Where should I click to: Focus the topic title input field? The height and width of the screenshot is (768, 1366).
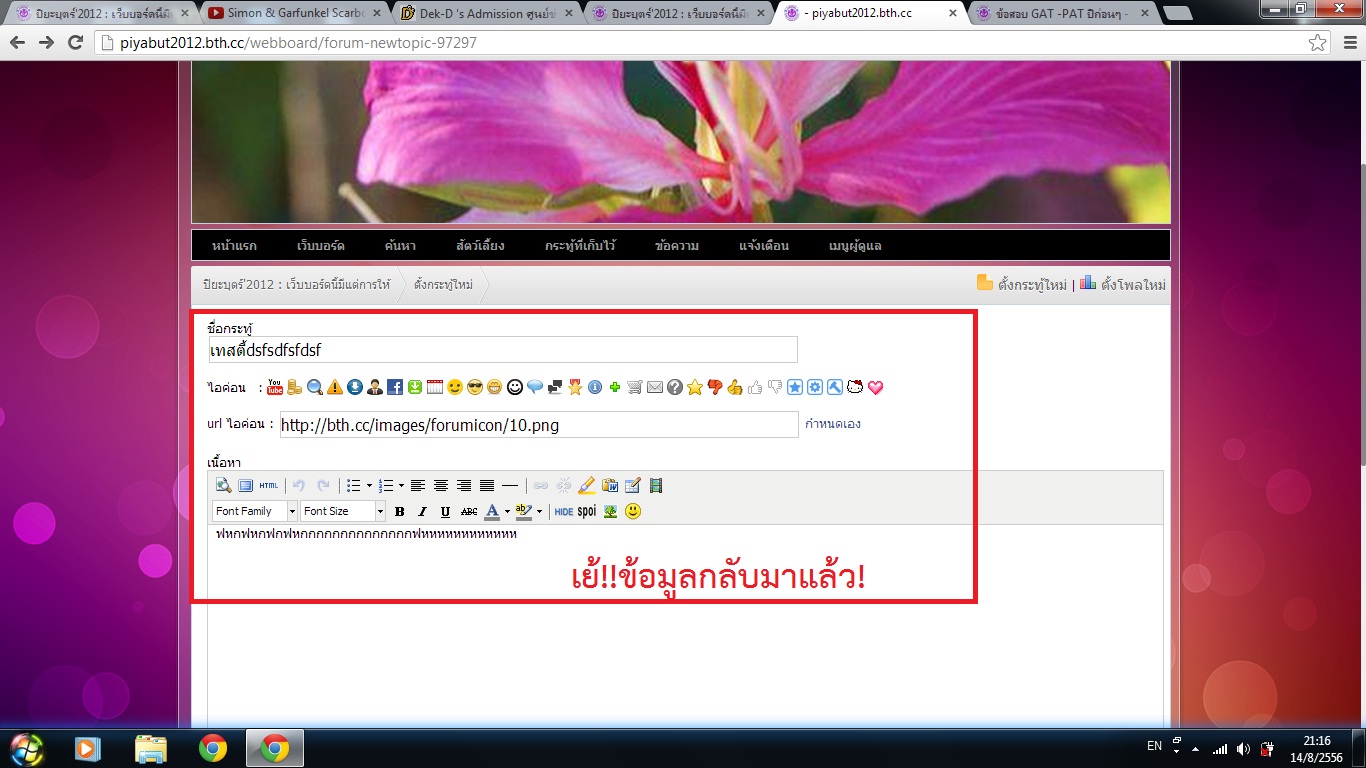coord(503,350)
